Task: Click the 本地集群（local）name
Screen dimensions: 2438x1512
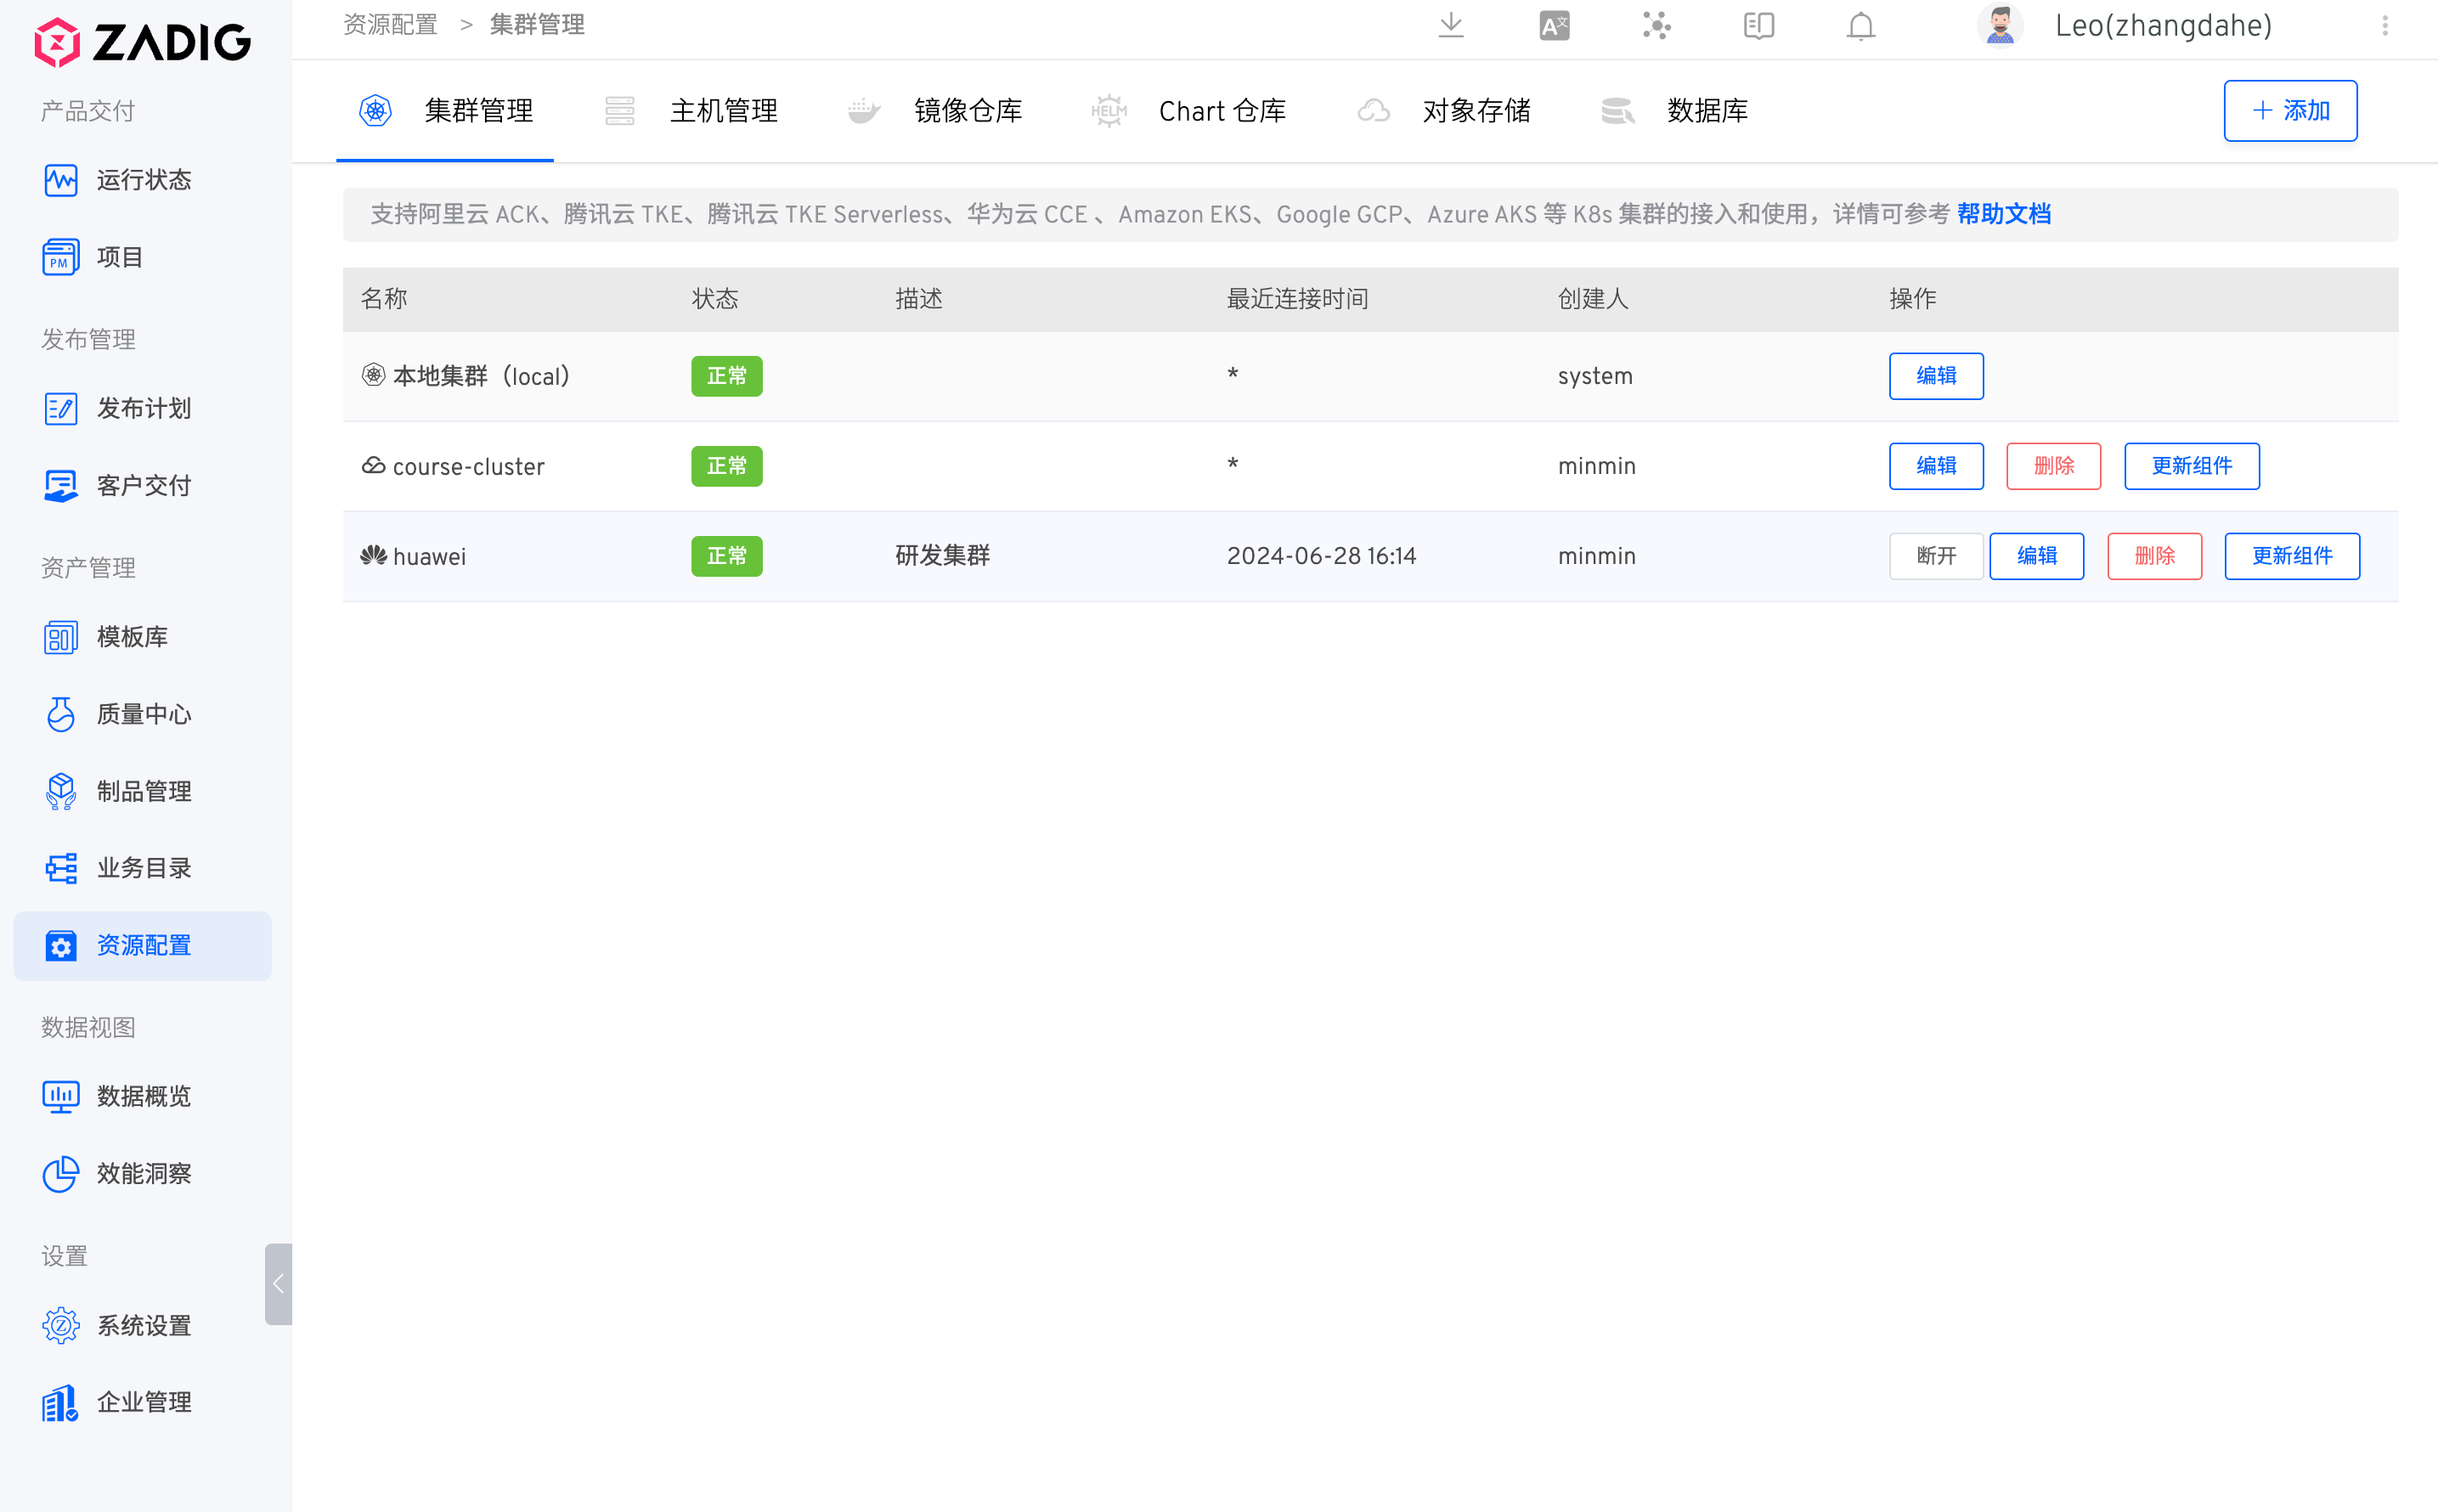Action: (x=482, y=376)
